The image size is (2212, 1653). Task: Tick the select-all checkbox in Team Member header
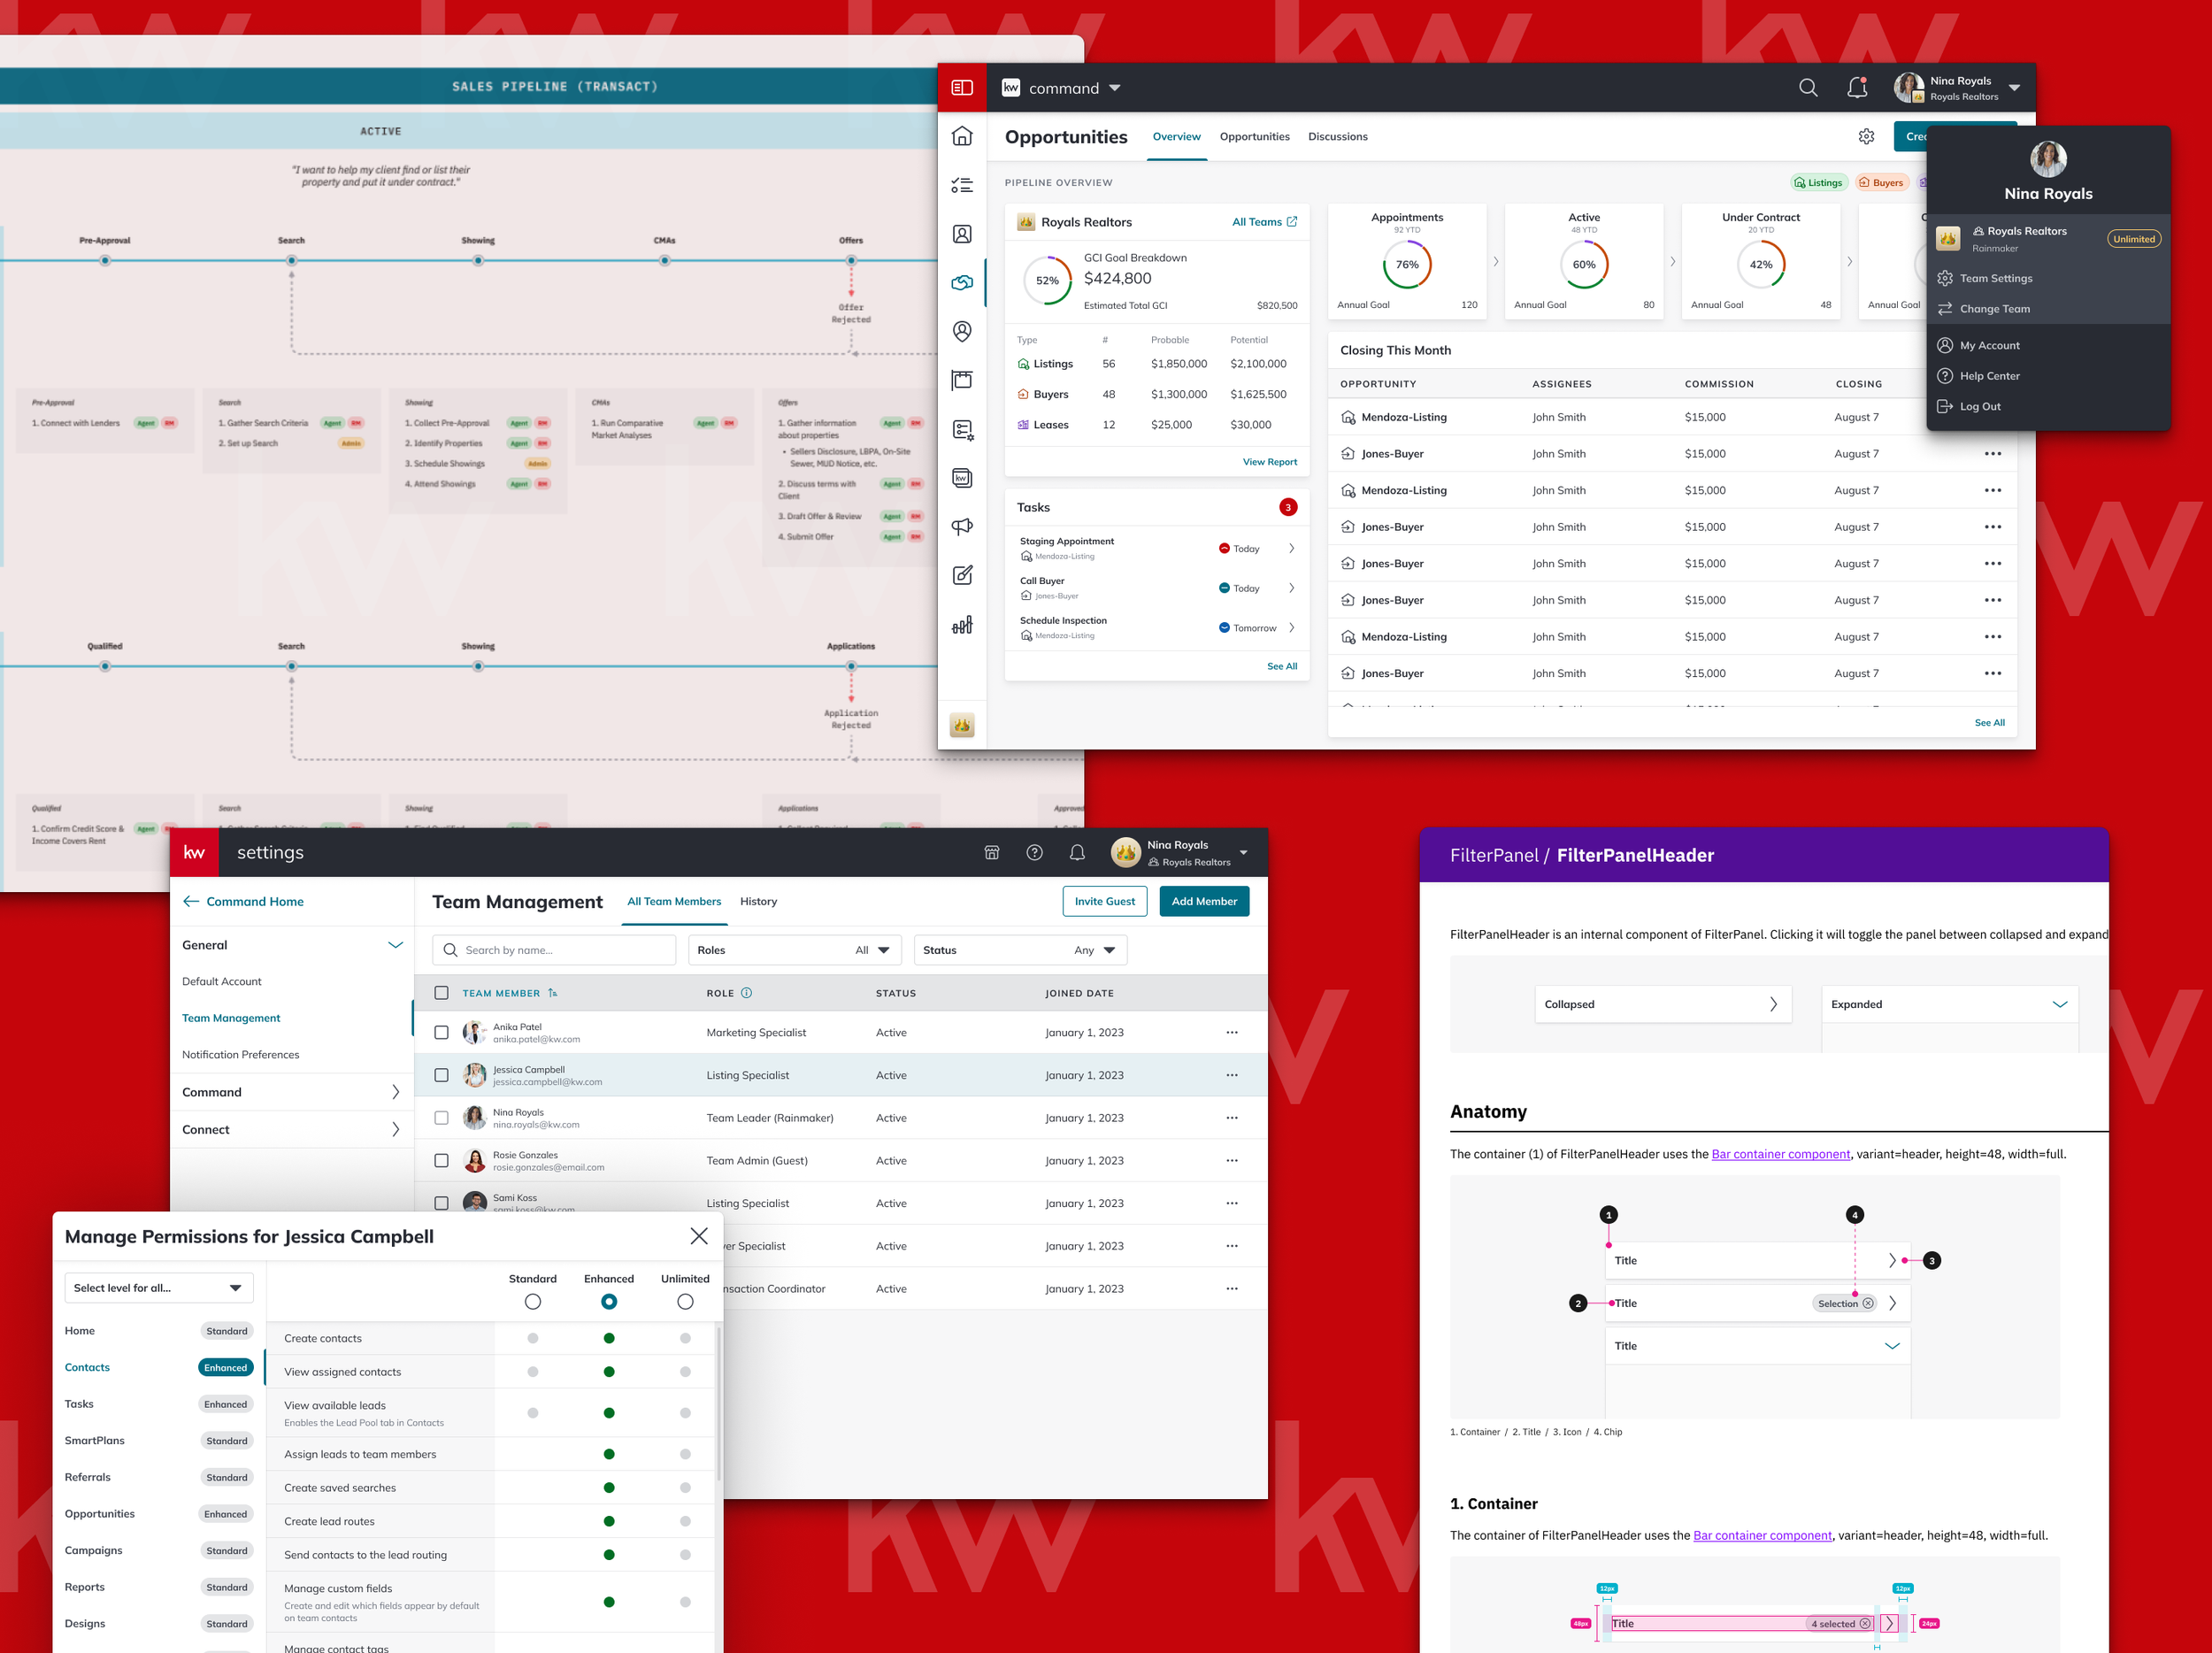(441, 993)
